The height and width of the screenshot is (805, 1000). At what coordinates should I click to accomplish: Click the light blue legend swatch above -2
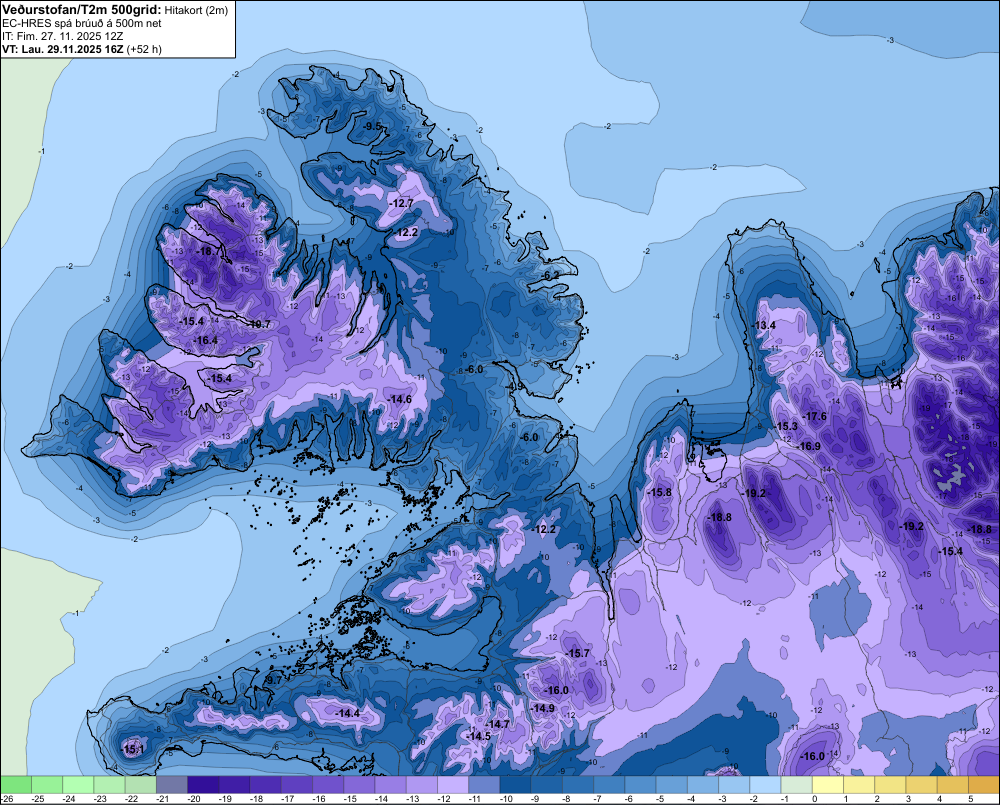coord(765,785)
